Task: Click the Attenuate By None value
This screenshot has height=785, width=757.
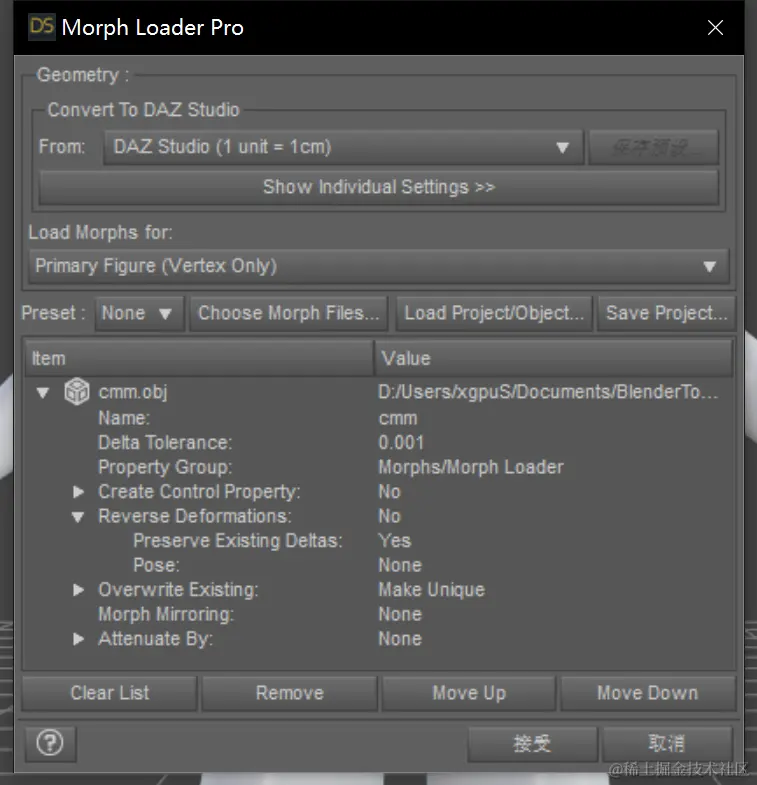Action: pyautogui.click(x=400, y=639)
